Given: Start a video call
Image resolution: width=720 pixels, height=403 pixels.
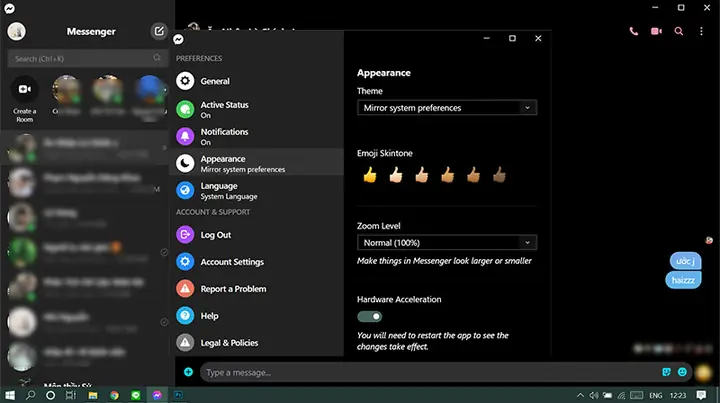Looking at the screenshot, I should coord(656,31).
